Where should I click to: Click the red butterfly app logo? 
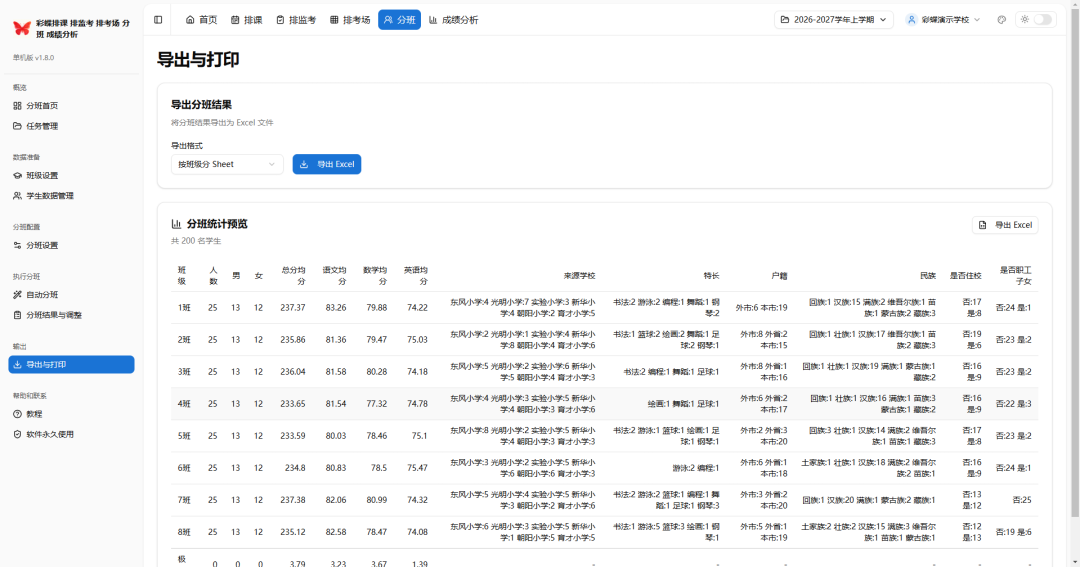click(x=22, y=28)
